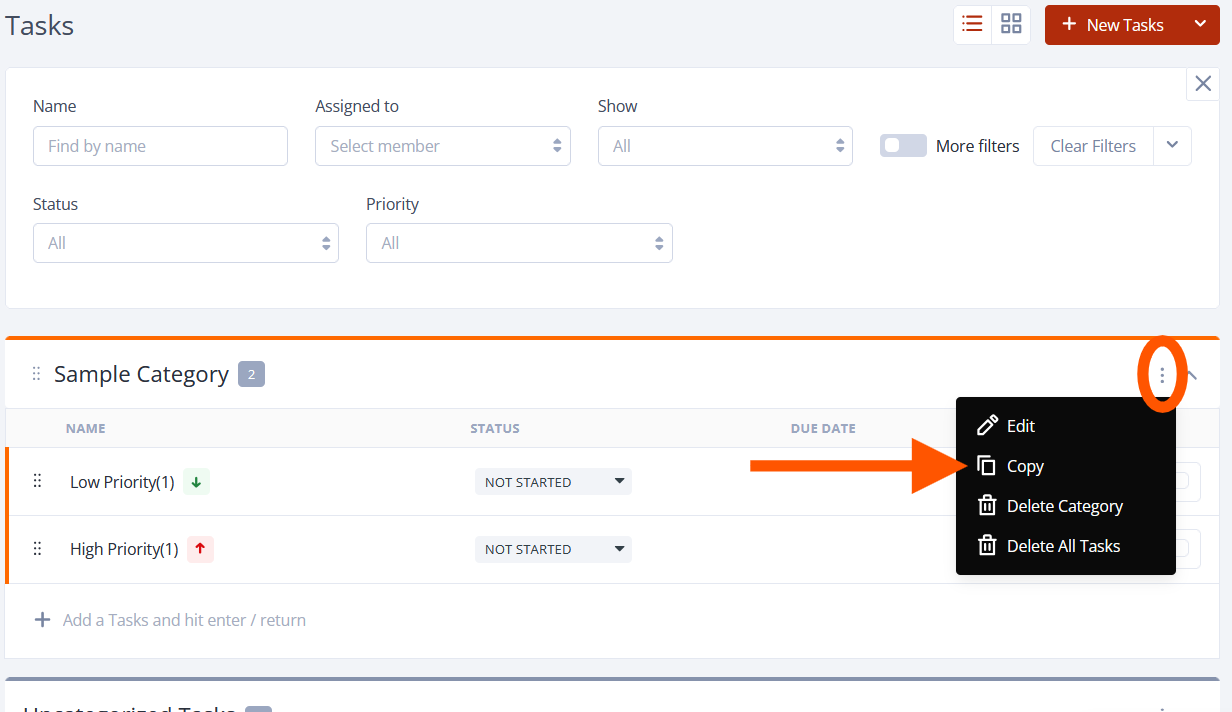Toggle More filters switch
This screenshot has width=1232, height=712.
[903, 146]
